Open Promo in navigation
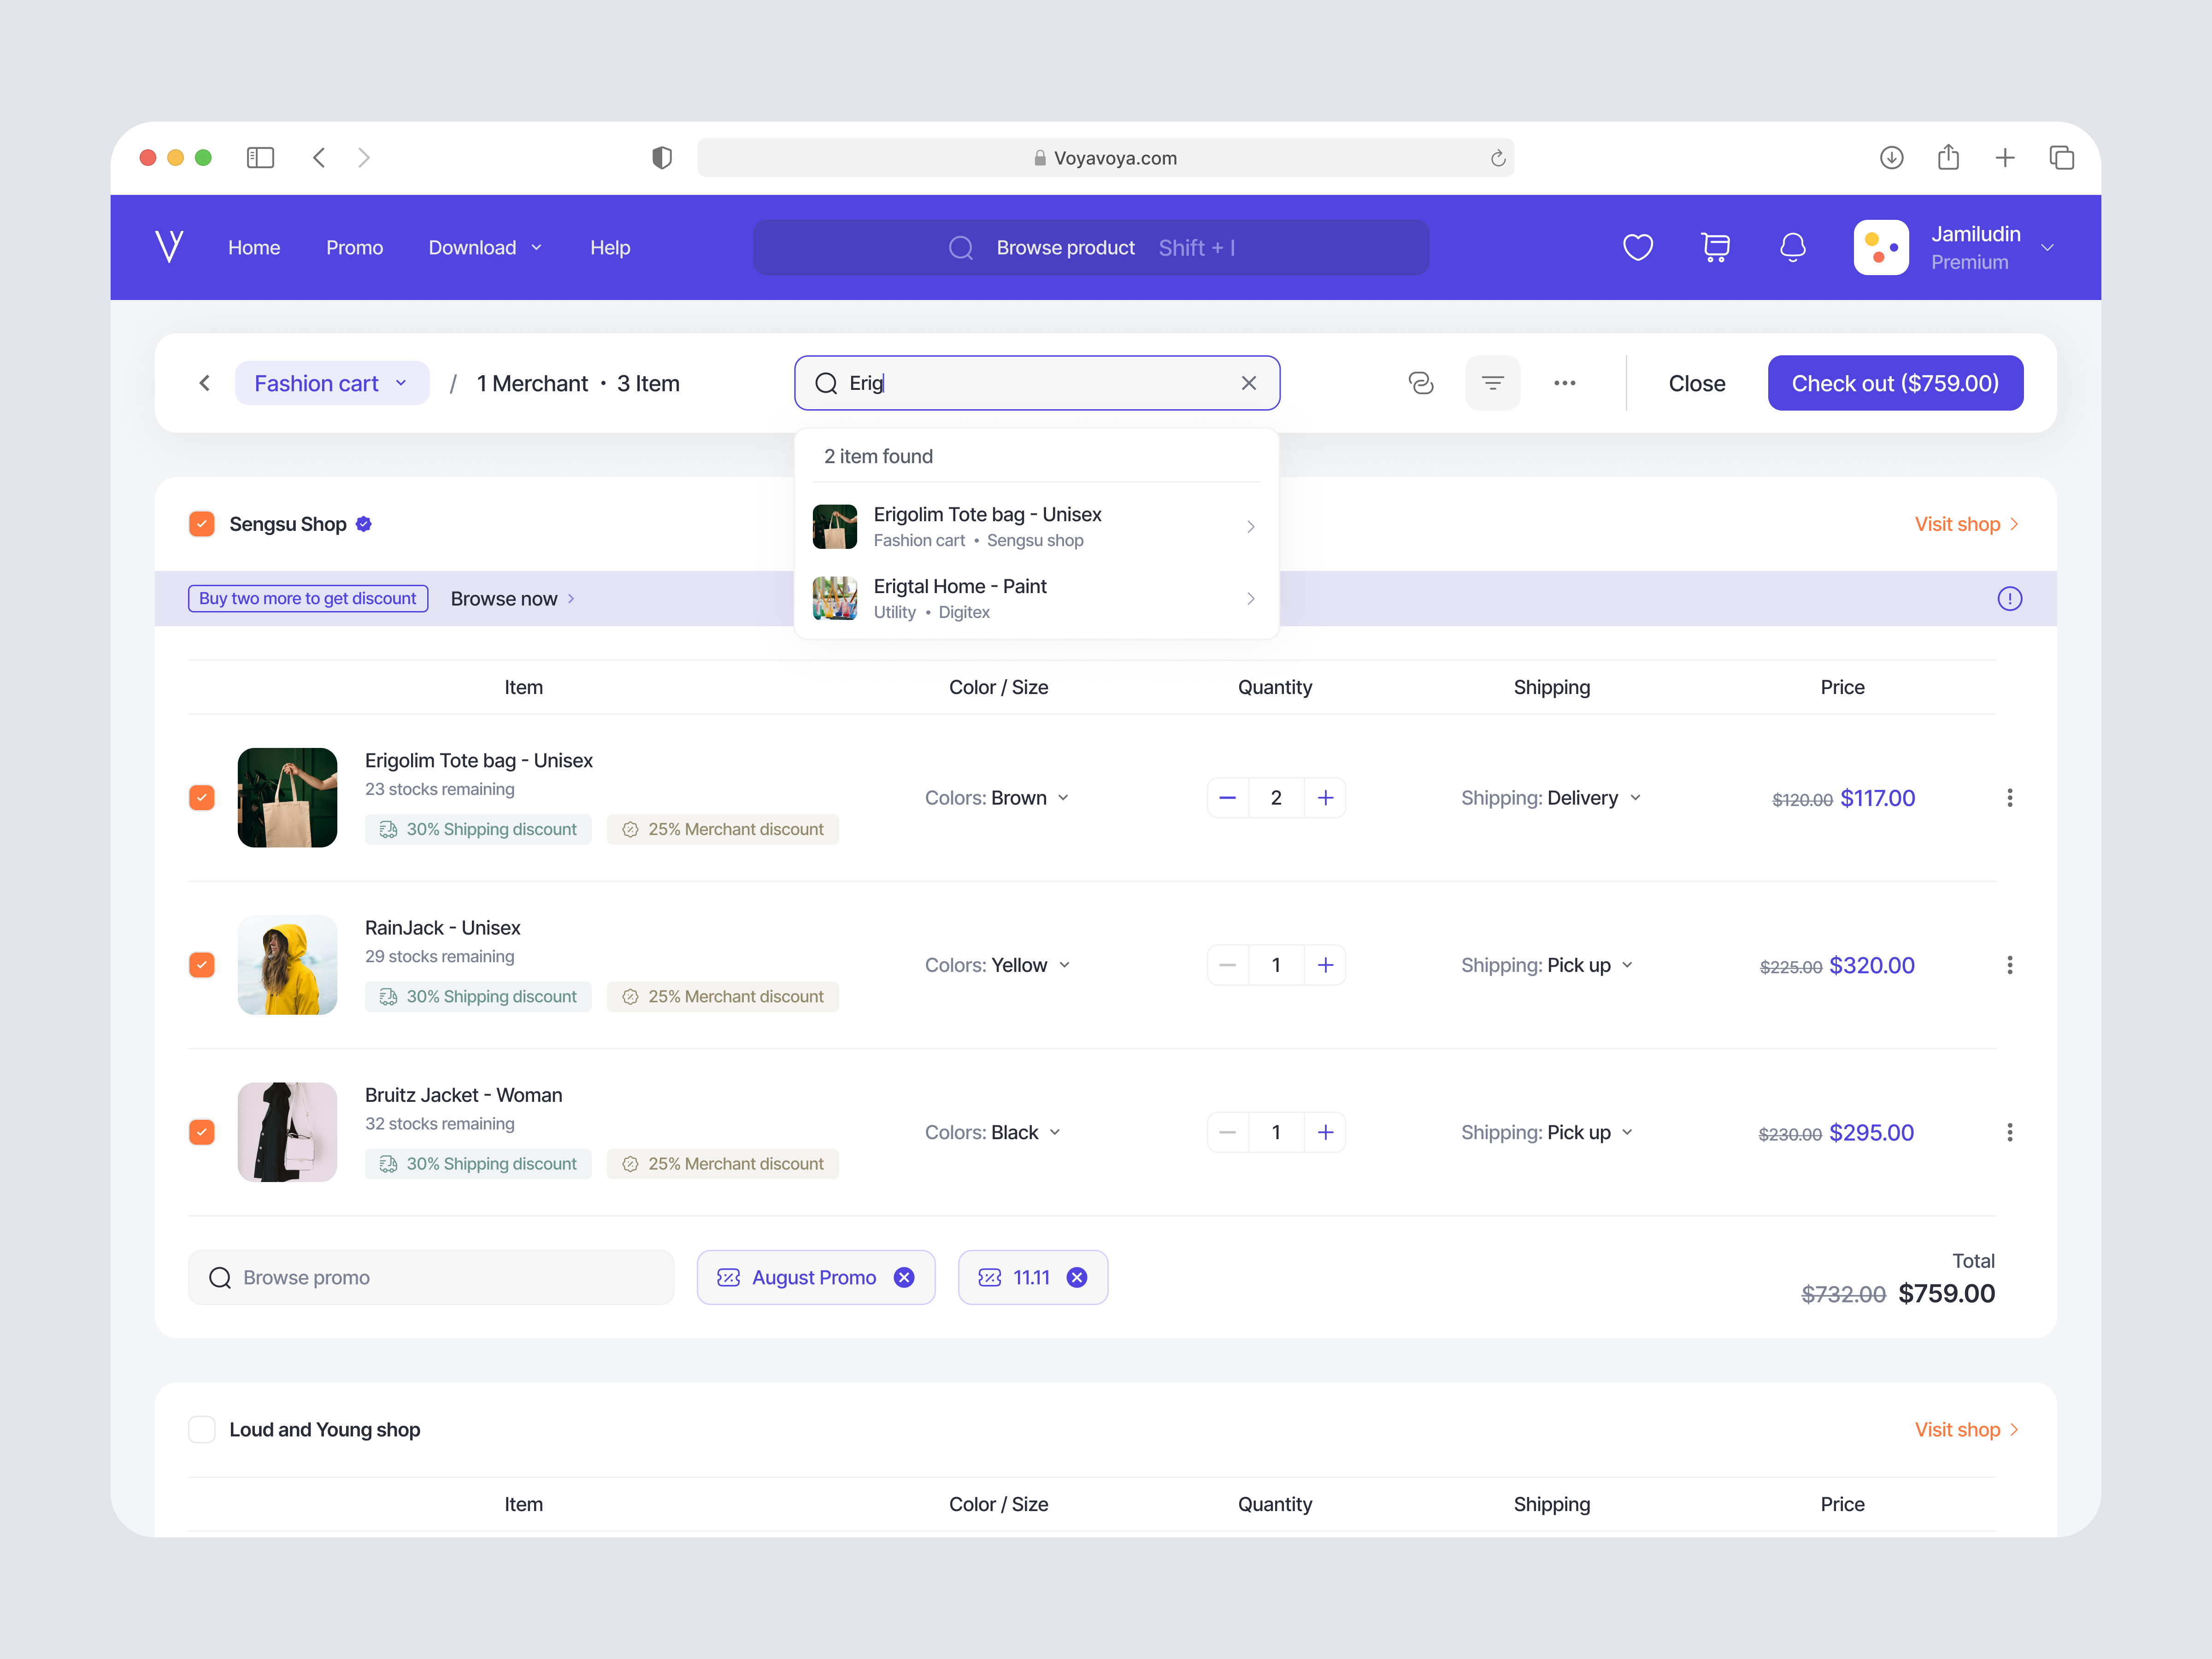The width and height of the screenshot is (2212, 1659). pos(354,247)
